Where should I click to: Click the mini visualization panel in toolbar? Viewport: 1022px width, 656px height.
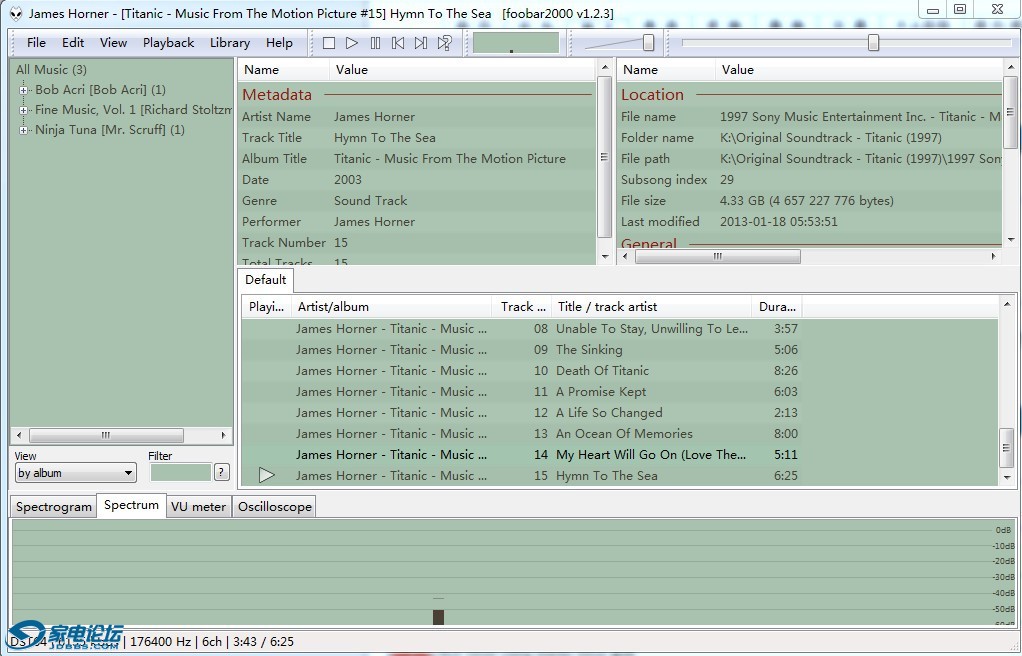[x=516, y=43]
